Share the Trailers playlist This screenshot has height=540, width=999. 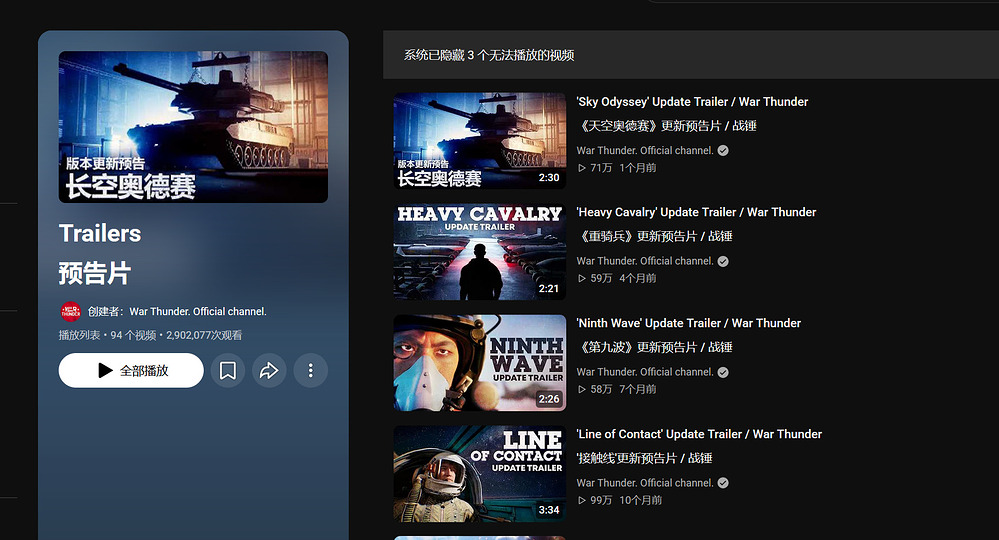click(x=269, y=371)
